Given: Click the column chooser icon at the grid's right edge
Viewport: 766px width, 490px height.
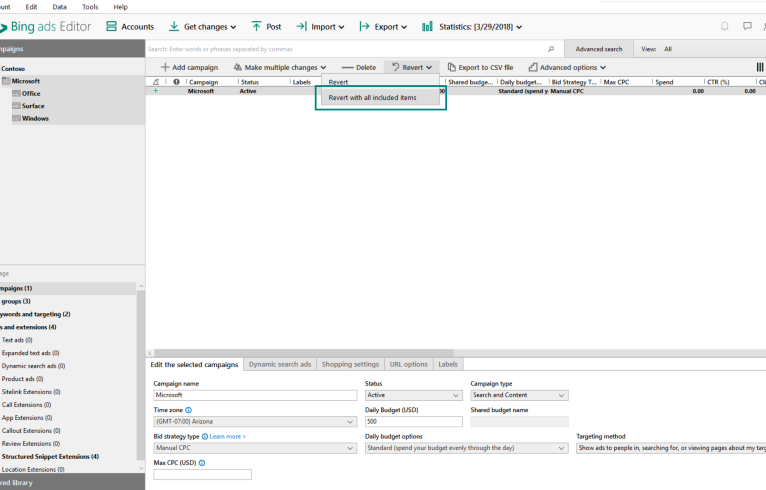Looking at the screenshot, I should pos(760,67).
